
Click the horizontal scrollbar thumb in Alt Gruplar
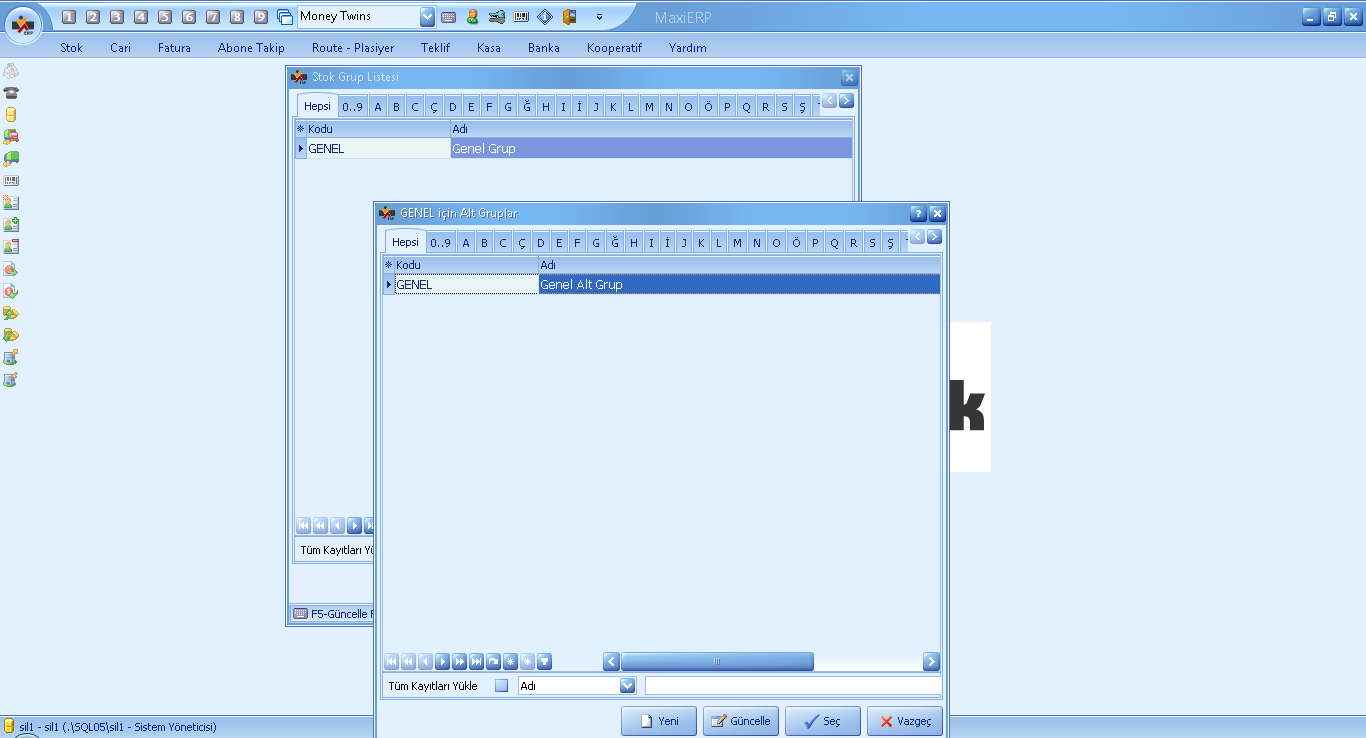pos(716,662)
